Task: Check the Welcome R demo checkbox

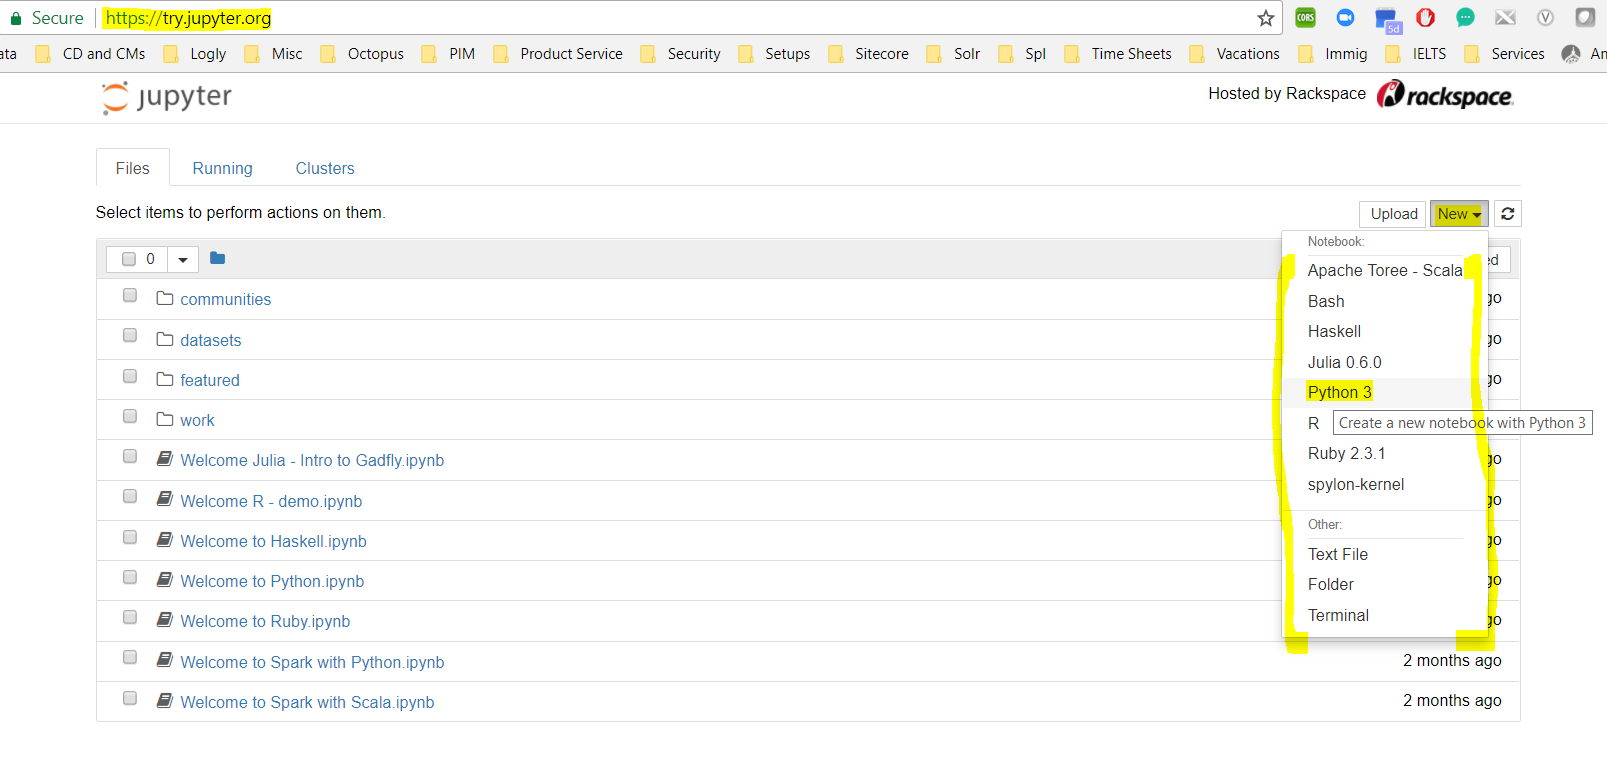Action: (130, 497)
